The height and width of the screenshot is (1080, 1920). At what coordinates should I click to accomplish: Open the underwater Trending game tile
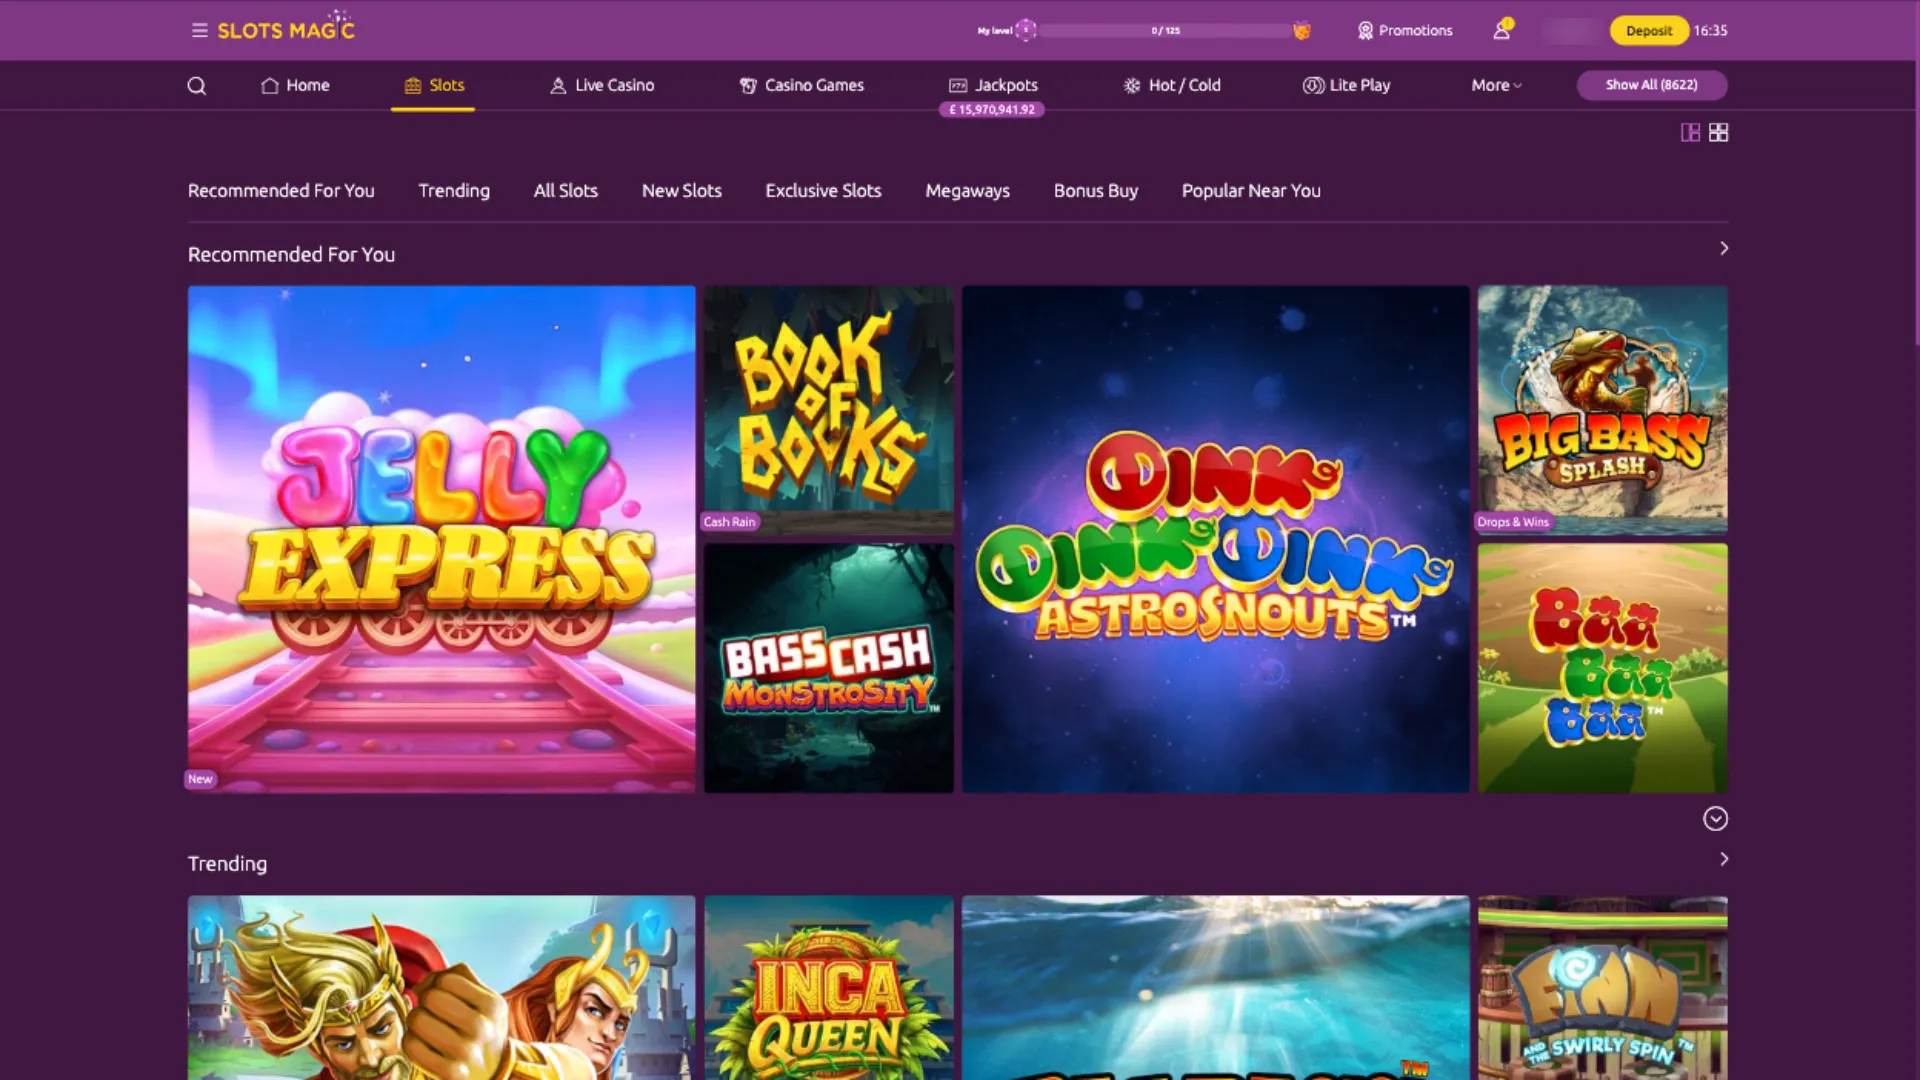coord(1215,988)
